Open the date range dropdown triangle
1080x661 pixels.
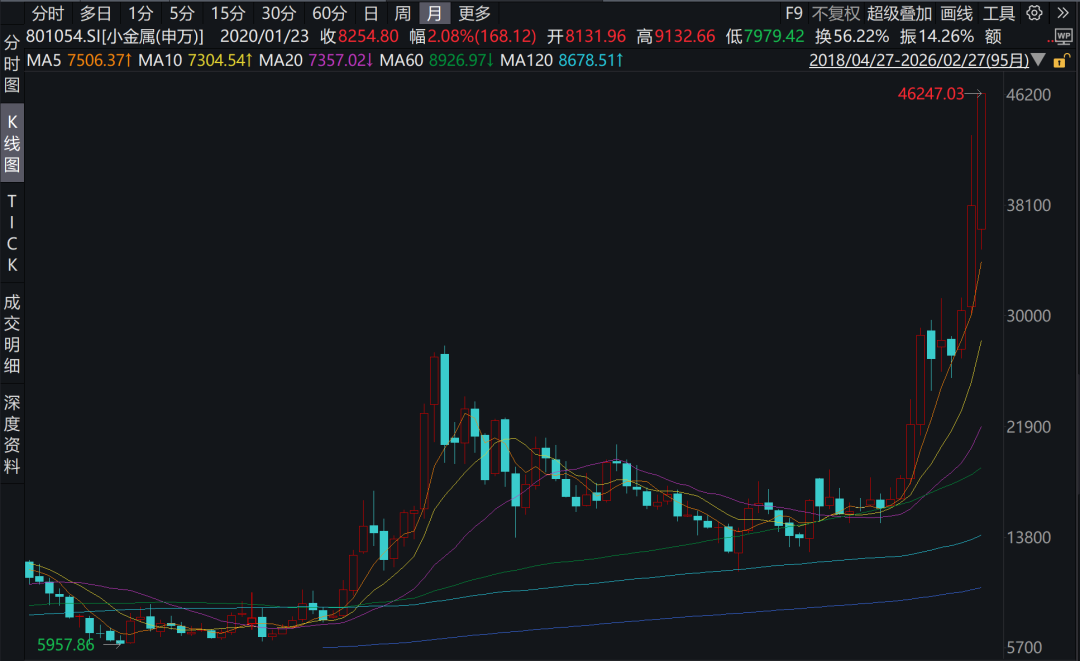1036,60
